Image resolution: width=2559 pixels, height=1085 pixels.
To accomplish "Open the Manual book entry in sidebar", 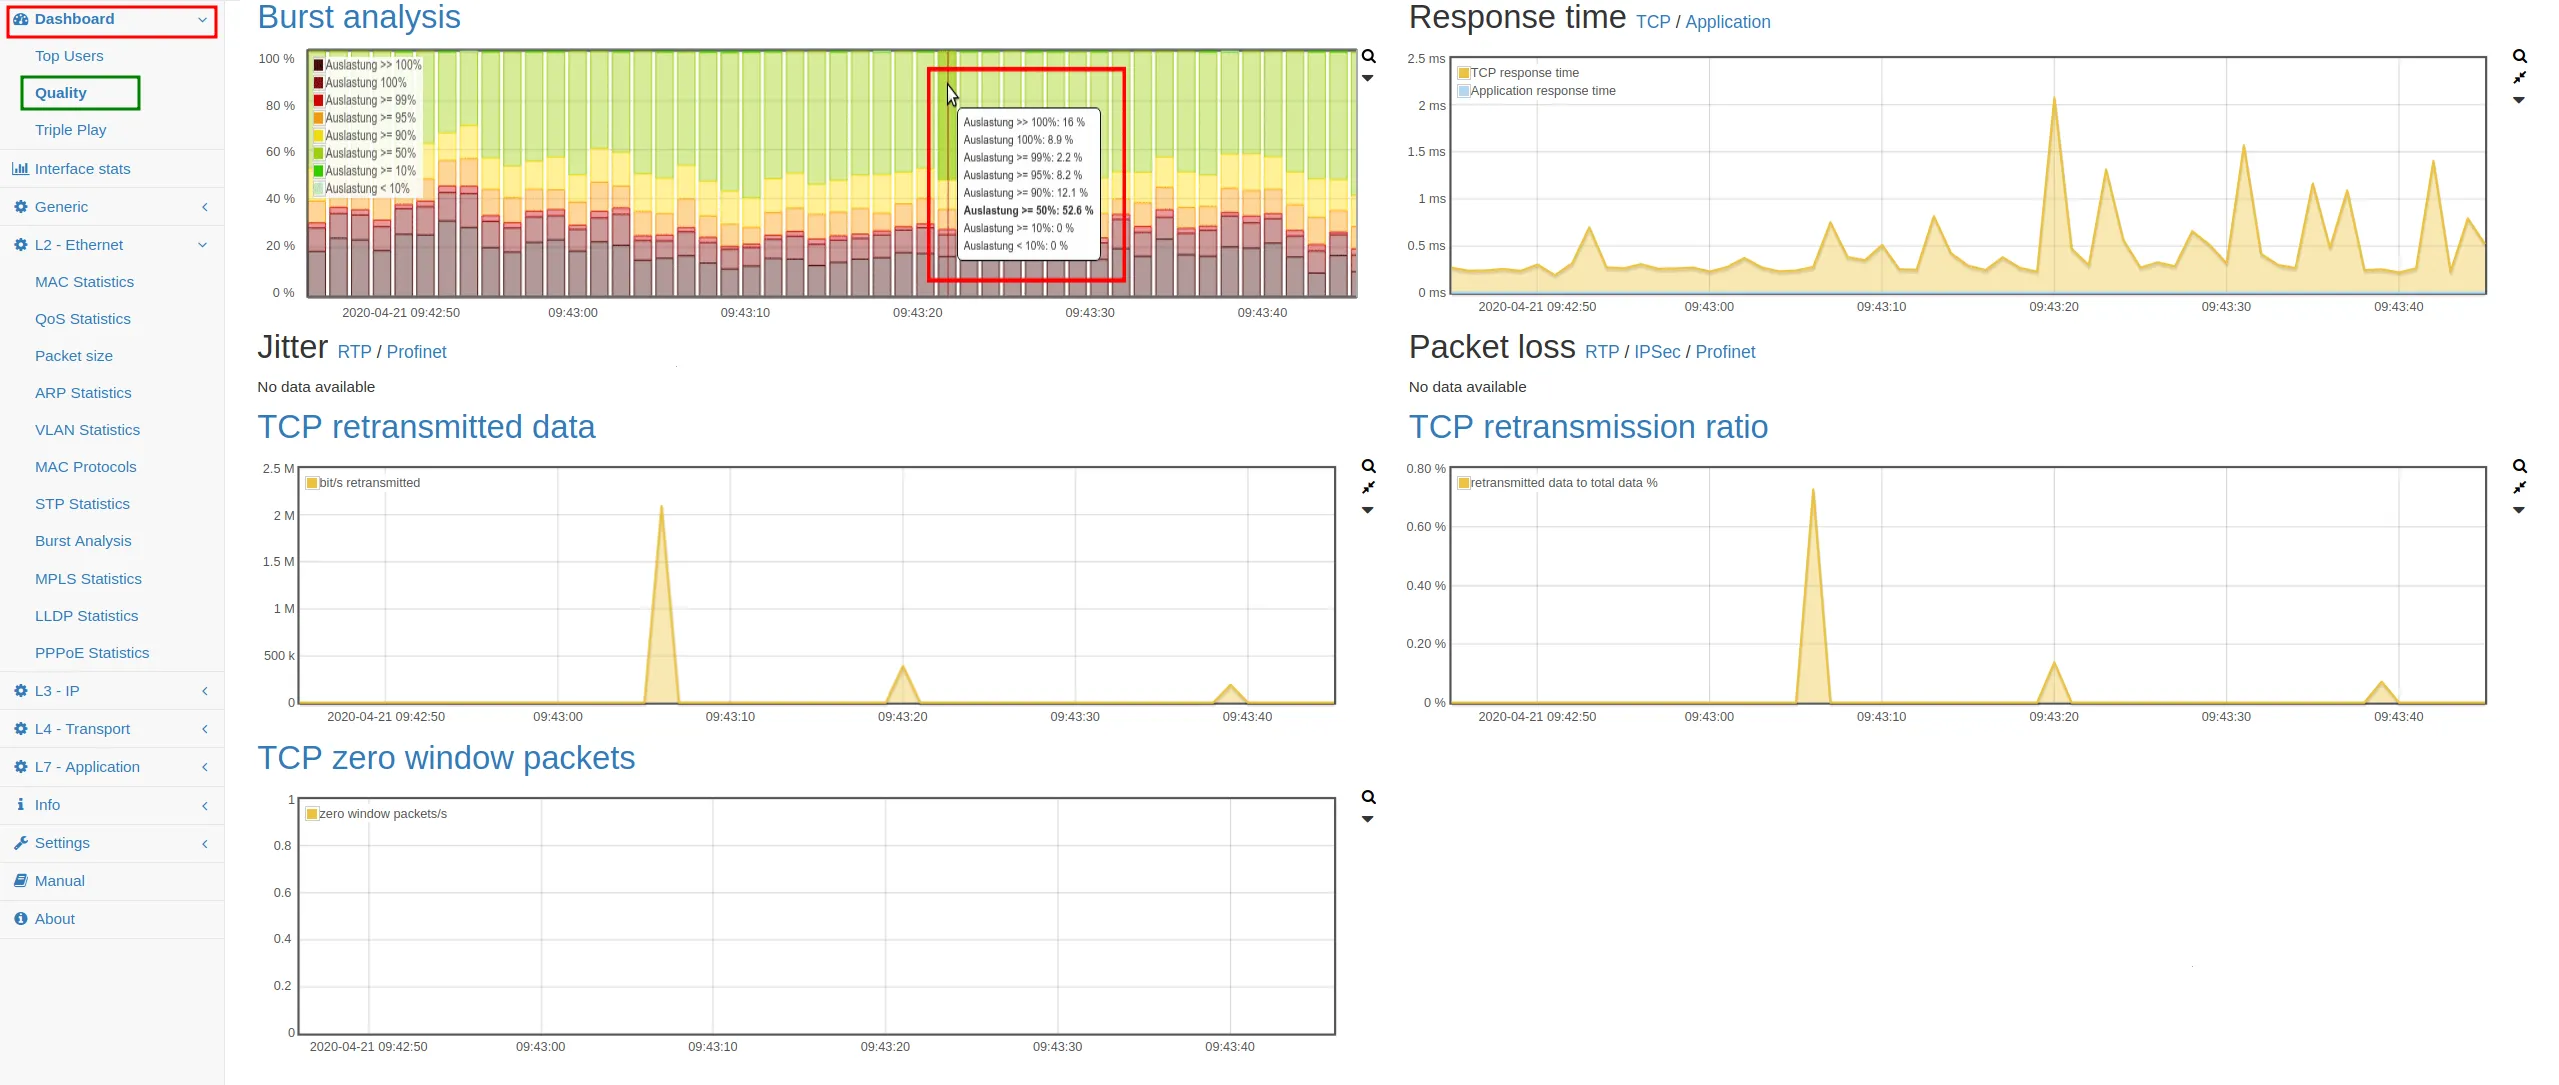I will (x=59, y=881).
